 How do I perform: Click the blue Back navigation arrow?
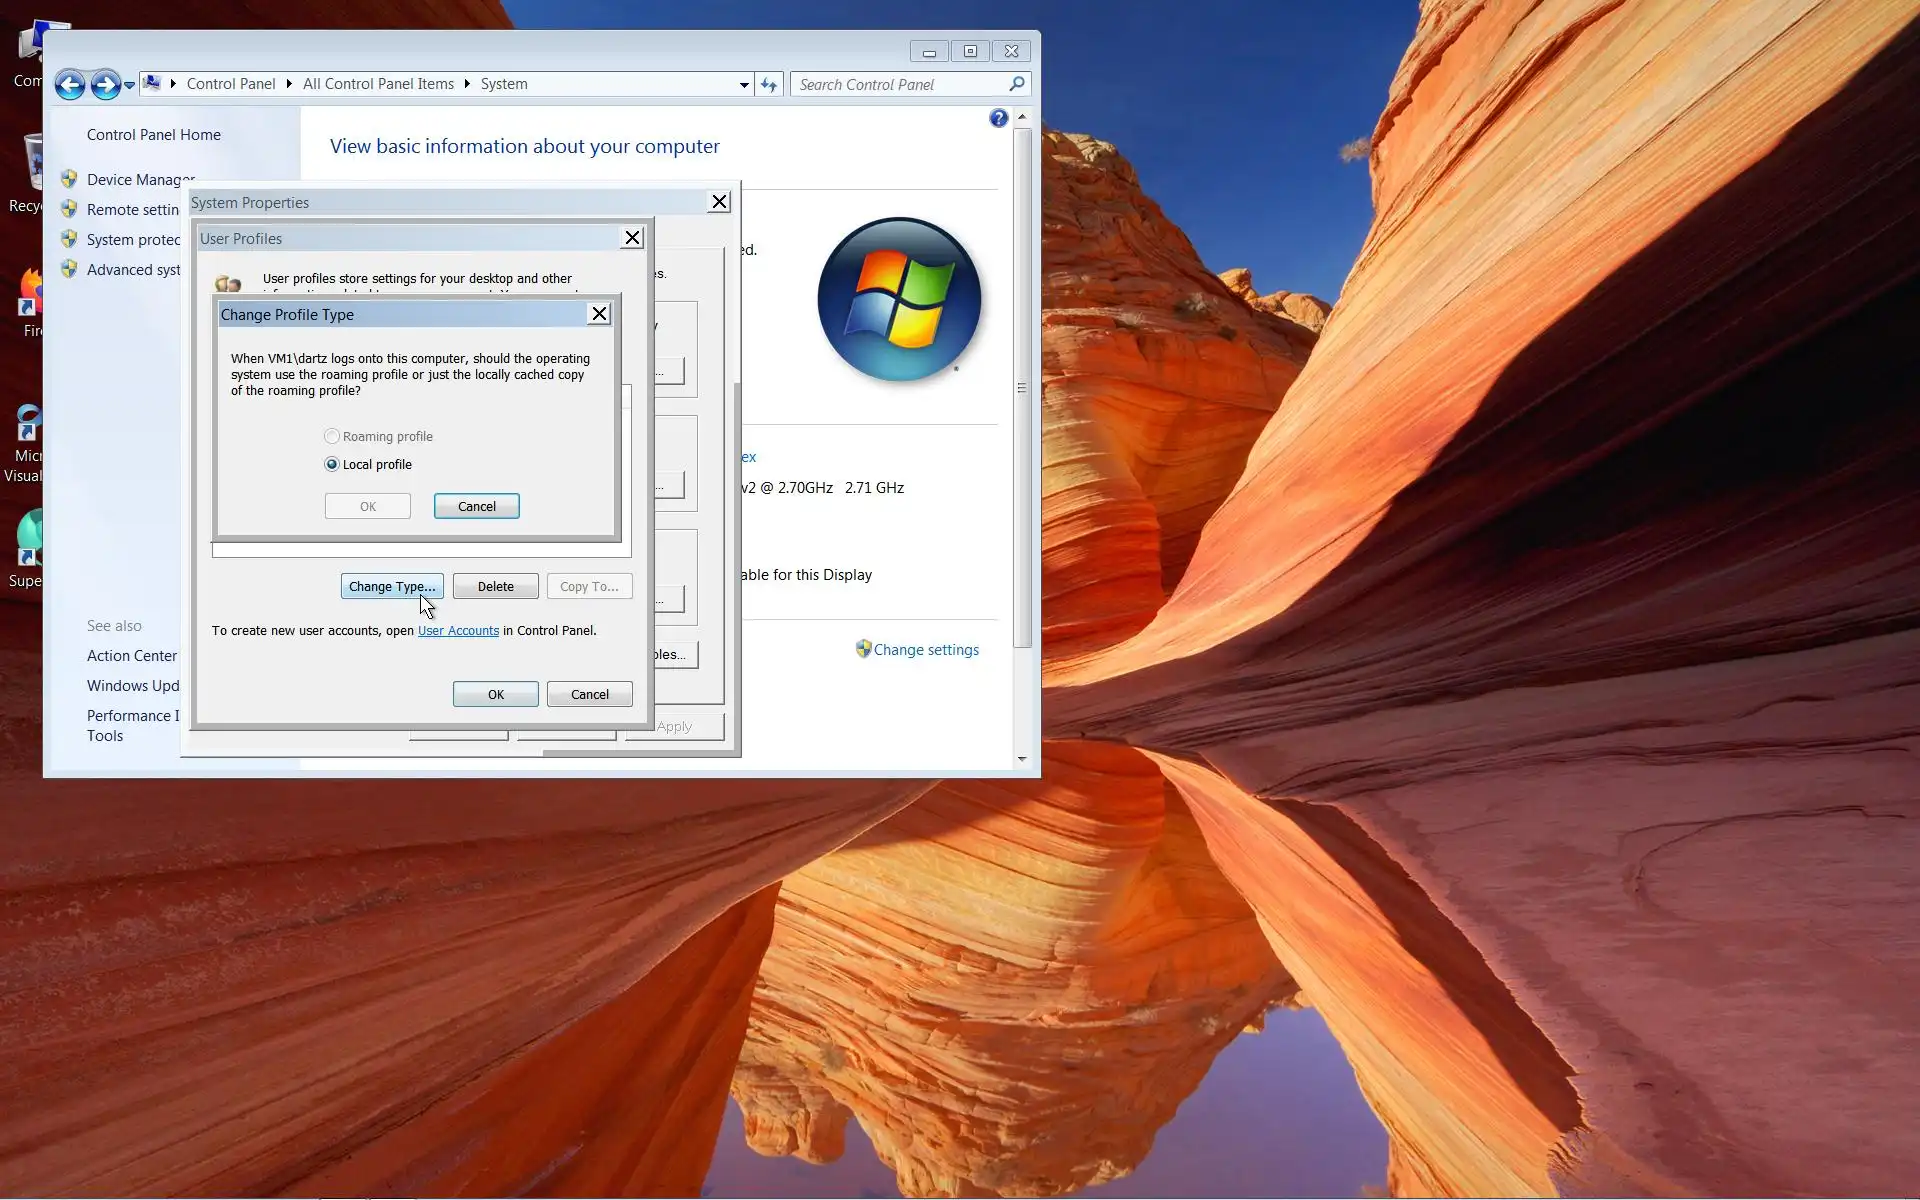(x=69, y=85)
